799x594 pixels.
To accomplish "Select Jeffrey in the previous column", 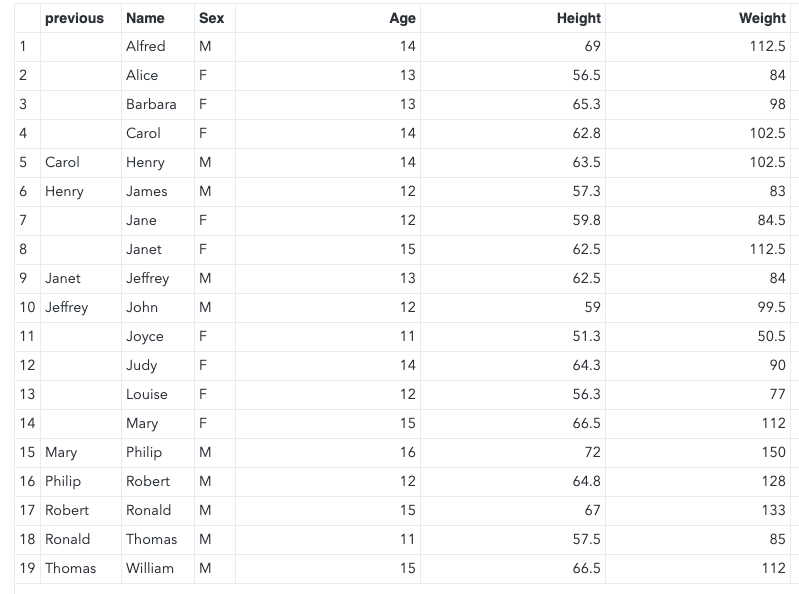I will coord(66,307).
